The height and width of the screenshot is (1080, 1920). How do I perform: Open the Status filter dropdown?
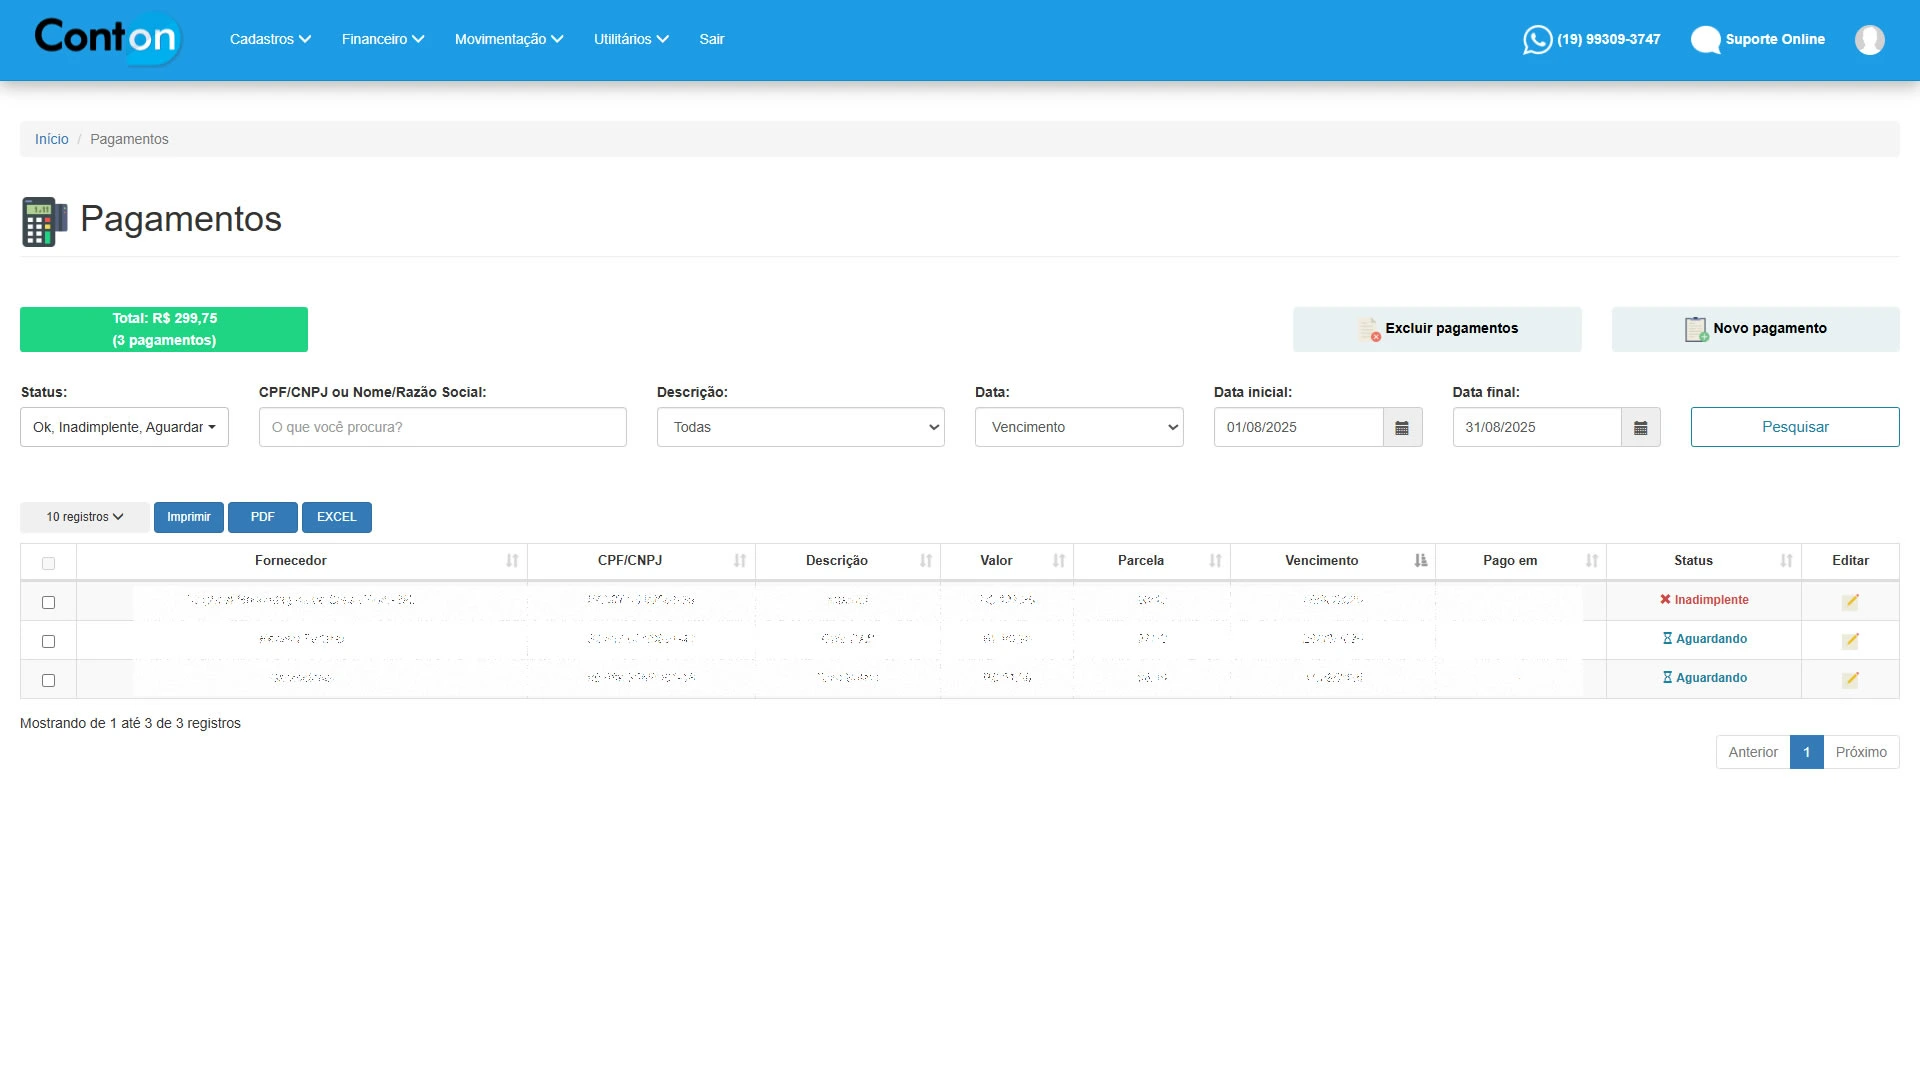pos(124,427)
